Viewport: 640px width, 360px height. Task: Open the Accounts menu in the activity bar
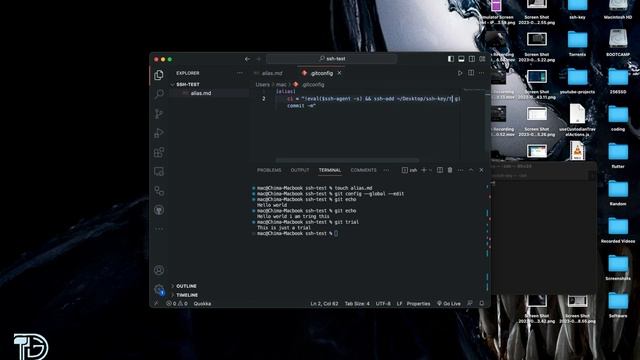pyautogui.click(x=159, y=270)
